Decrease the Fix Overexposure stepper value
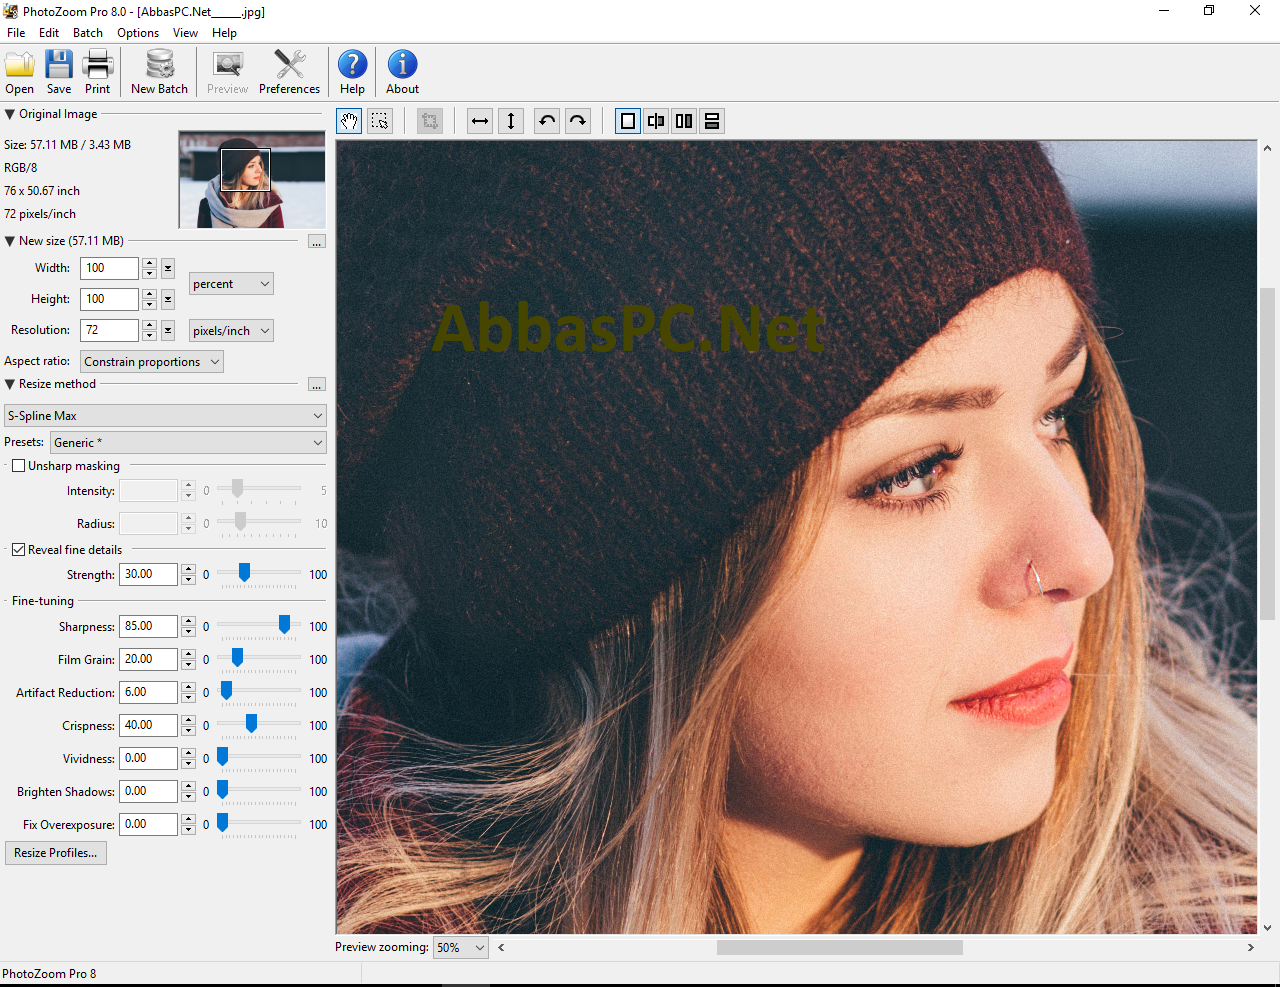 pos(188,830)
